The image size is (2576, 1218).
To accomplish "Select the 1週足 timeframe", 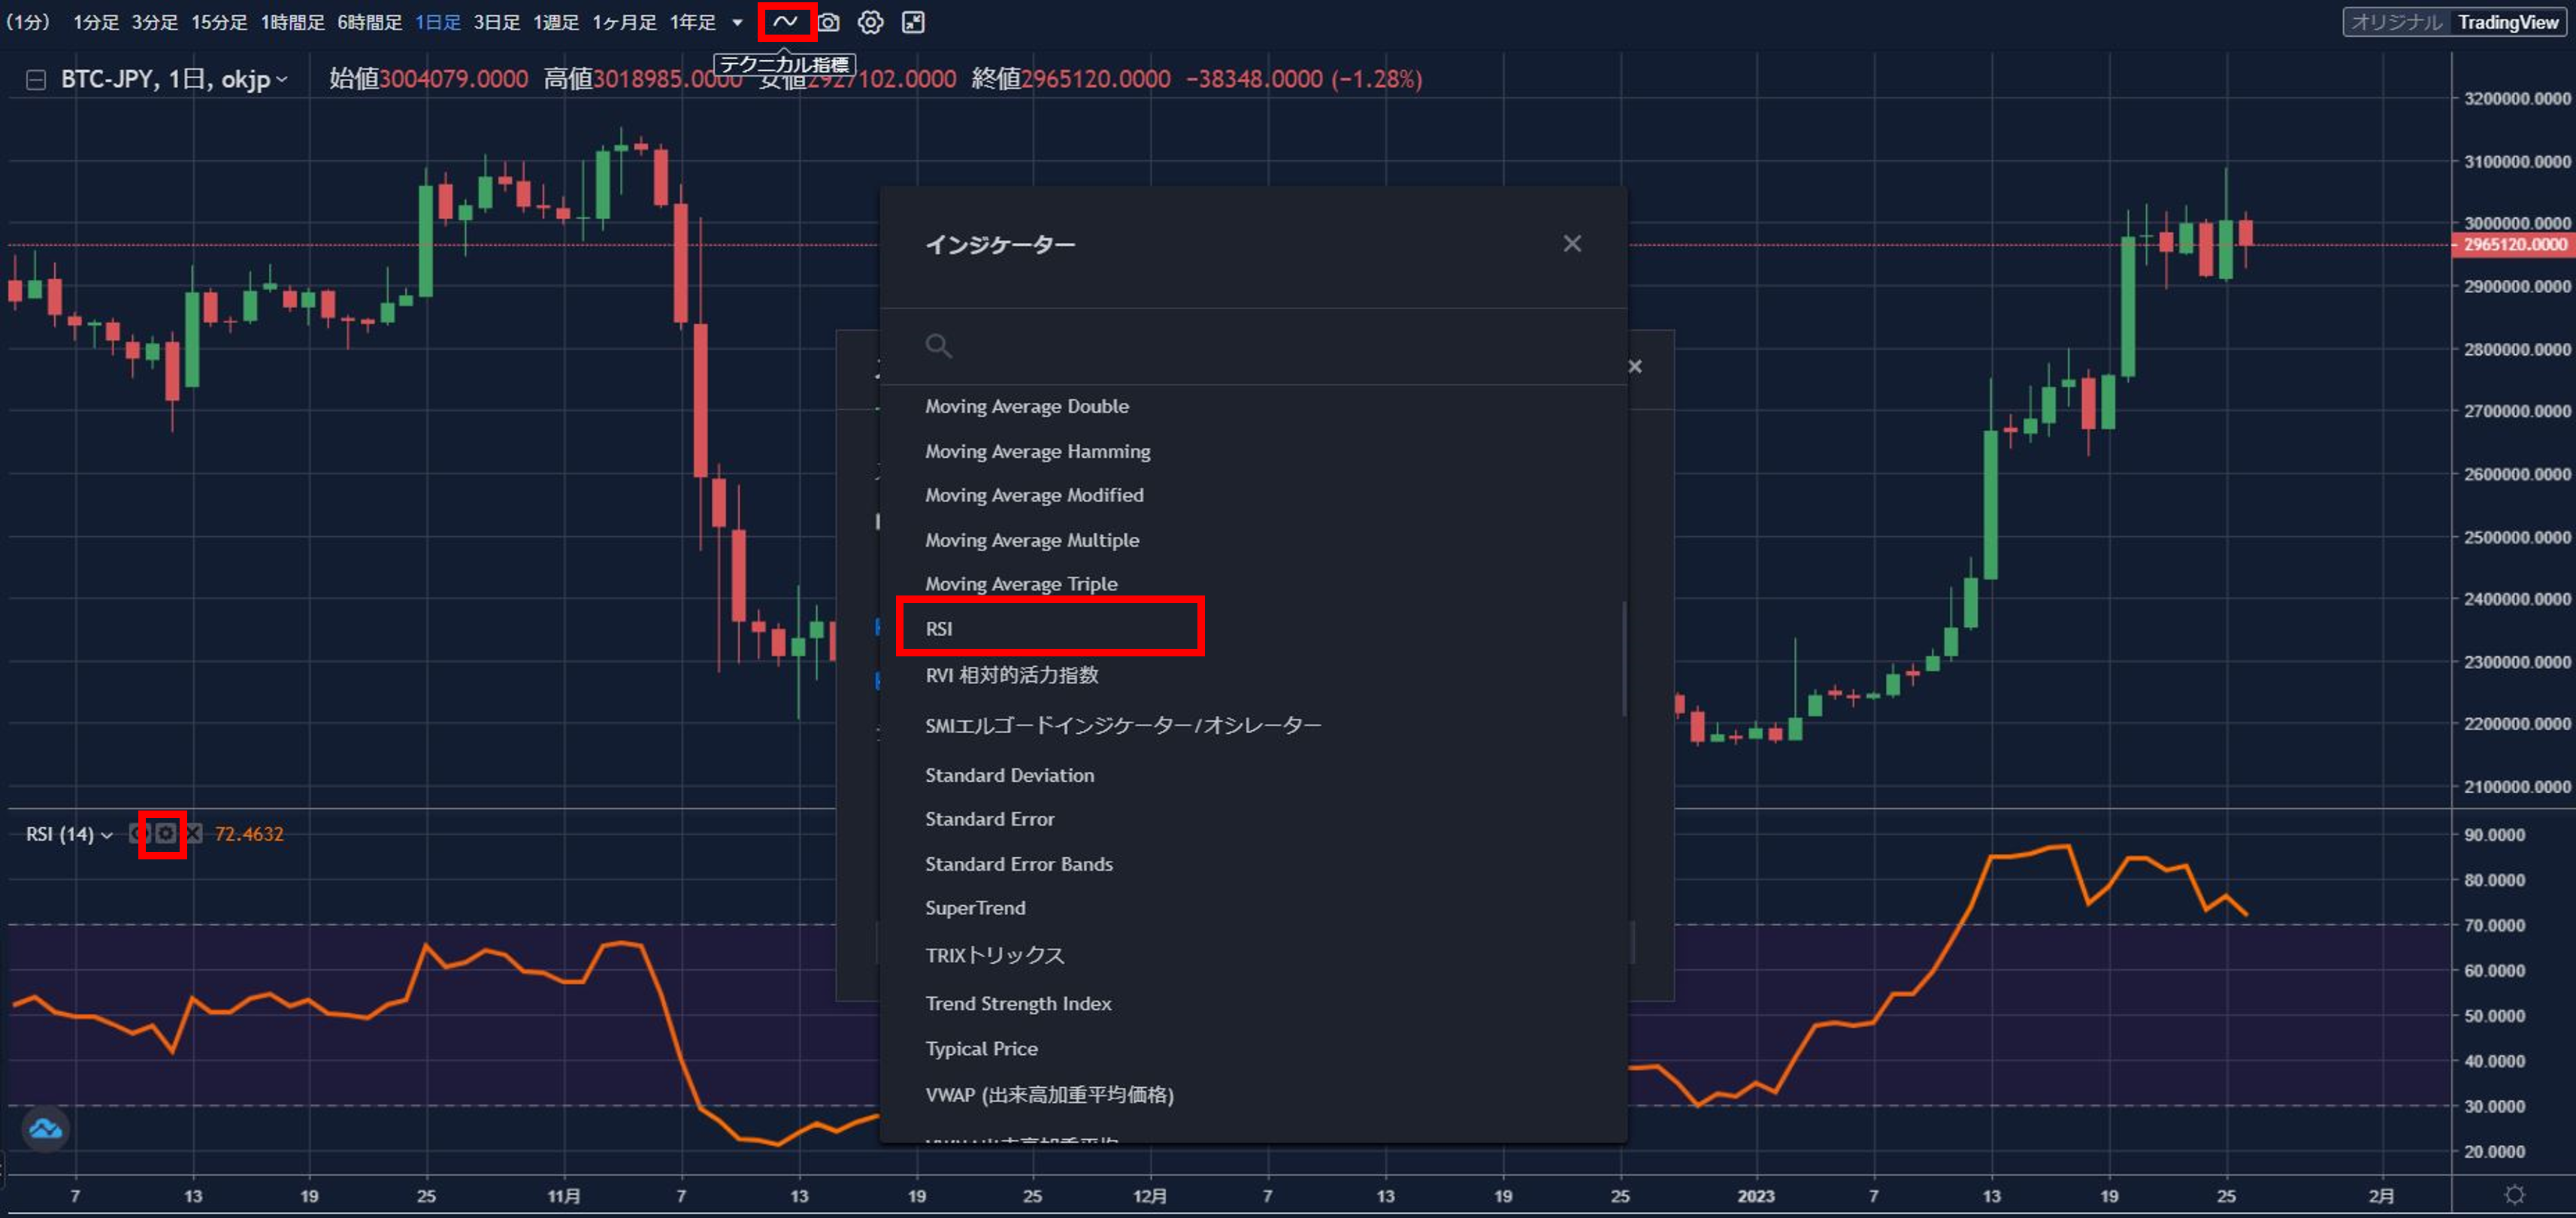I will [555, 22].
